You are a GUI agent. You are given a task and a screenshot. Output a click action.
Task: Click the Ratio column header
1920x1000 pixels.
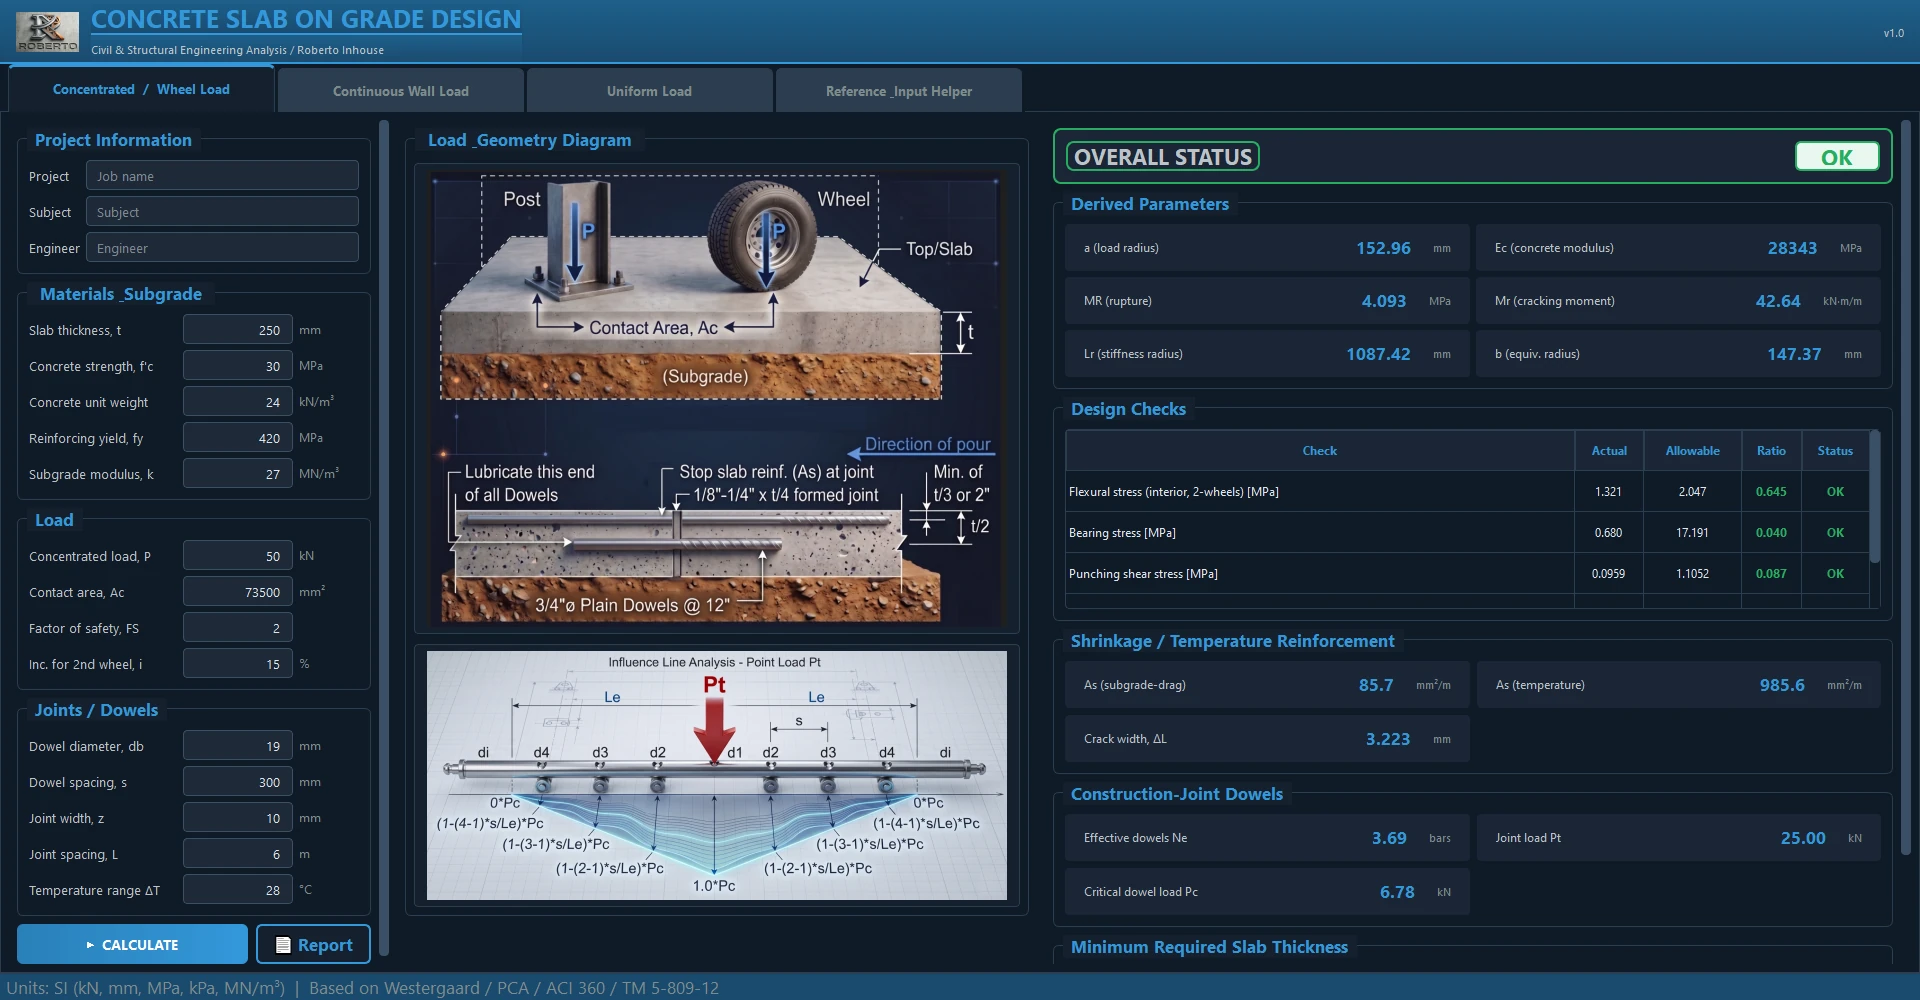point(1771,451)
